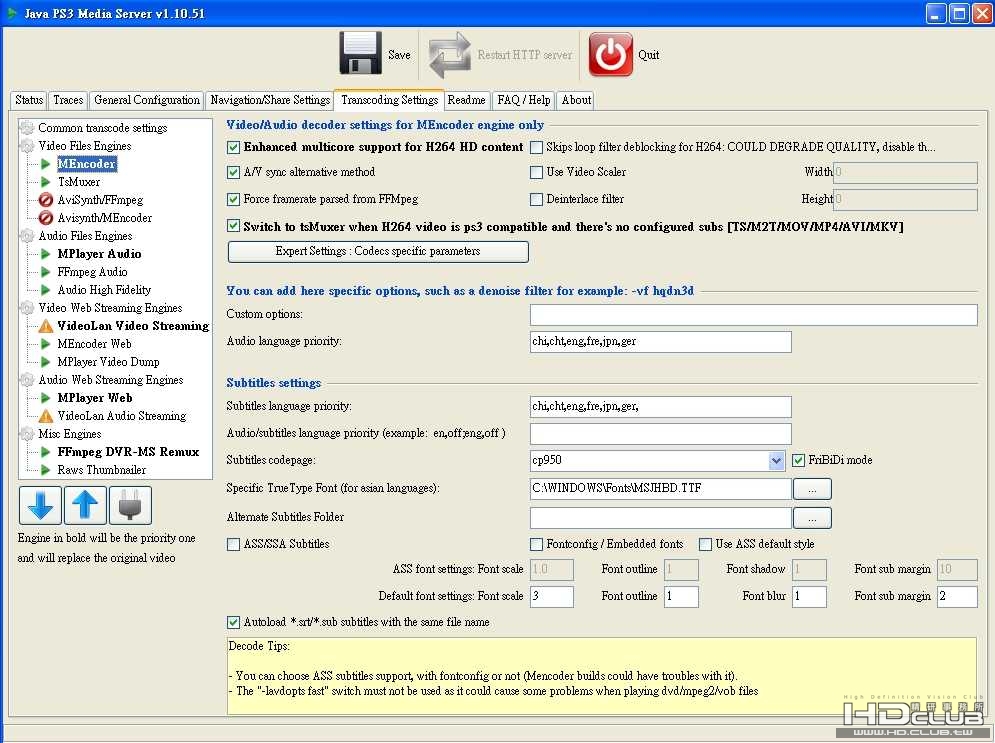Viewport: 995px width, 743px height.
Task: Switch to Navigation/Share Settings tab
Action: 270,100
